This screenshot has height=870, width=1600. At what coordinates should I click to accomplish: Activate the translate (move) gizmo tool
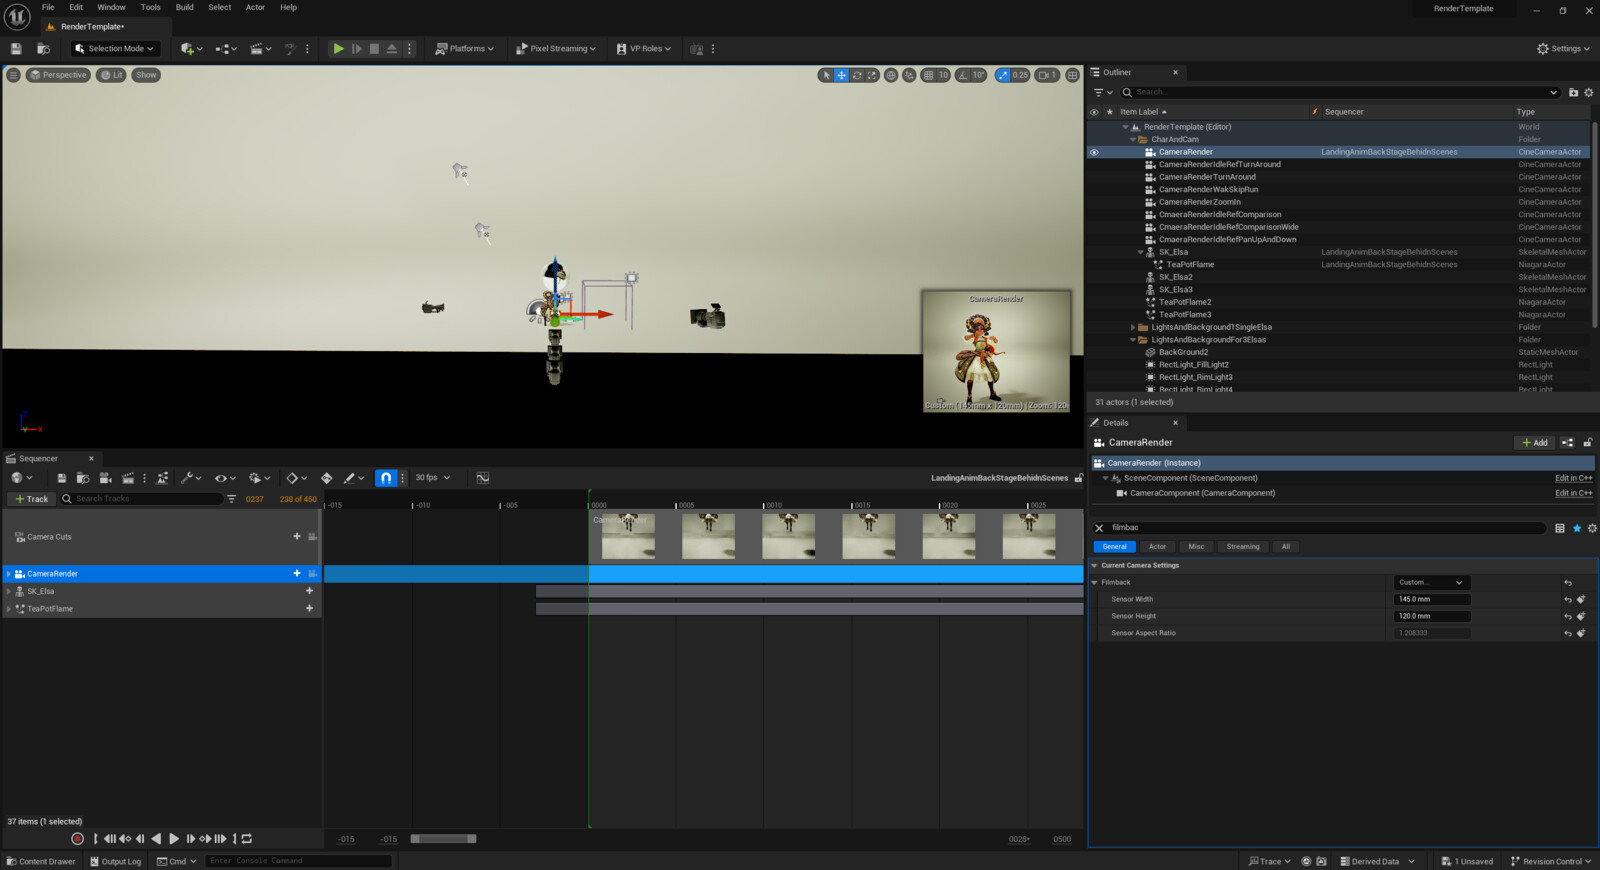[x=841, y=75]
